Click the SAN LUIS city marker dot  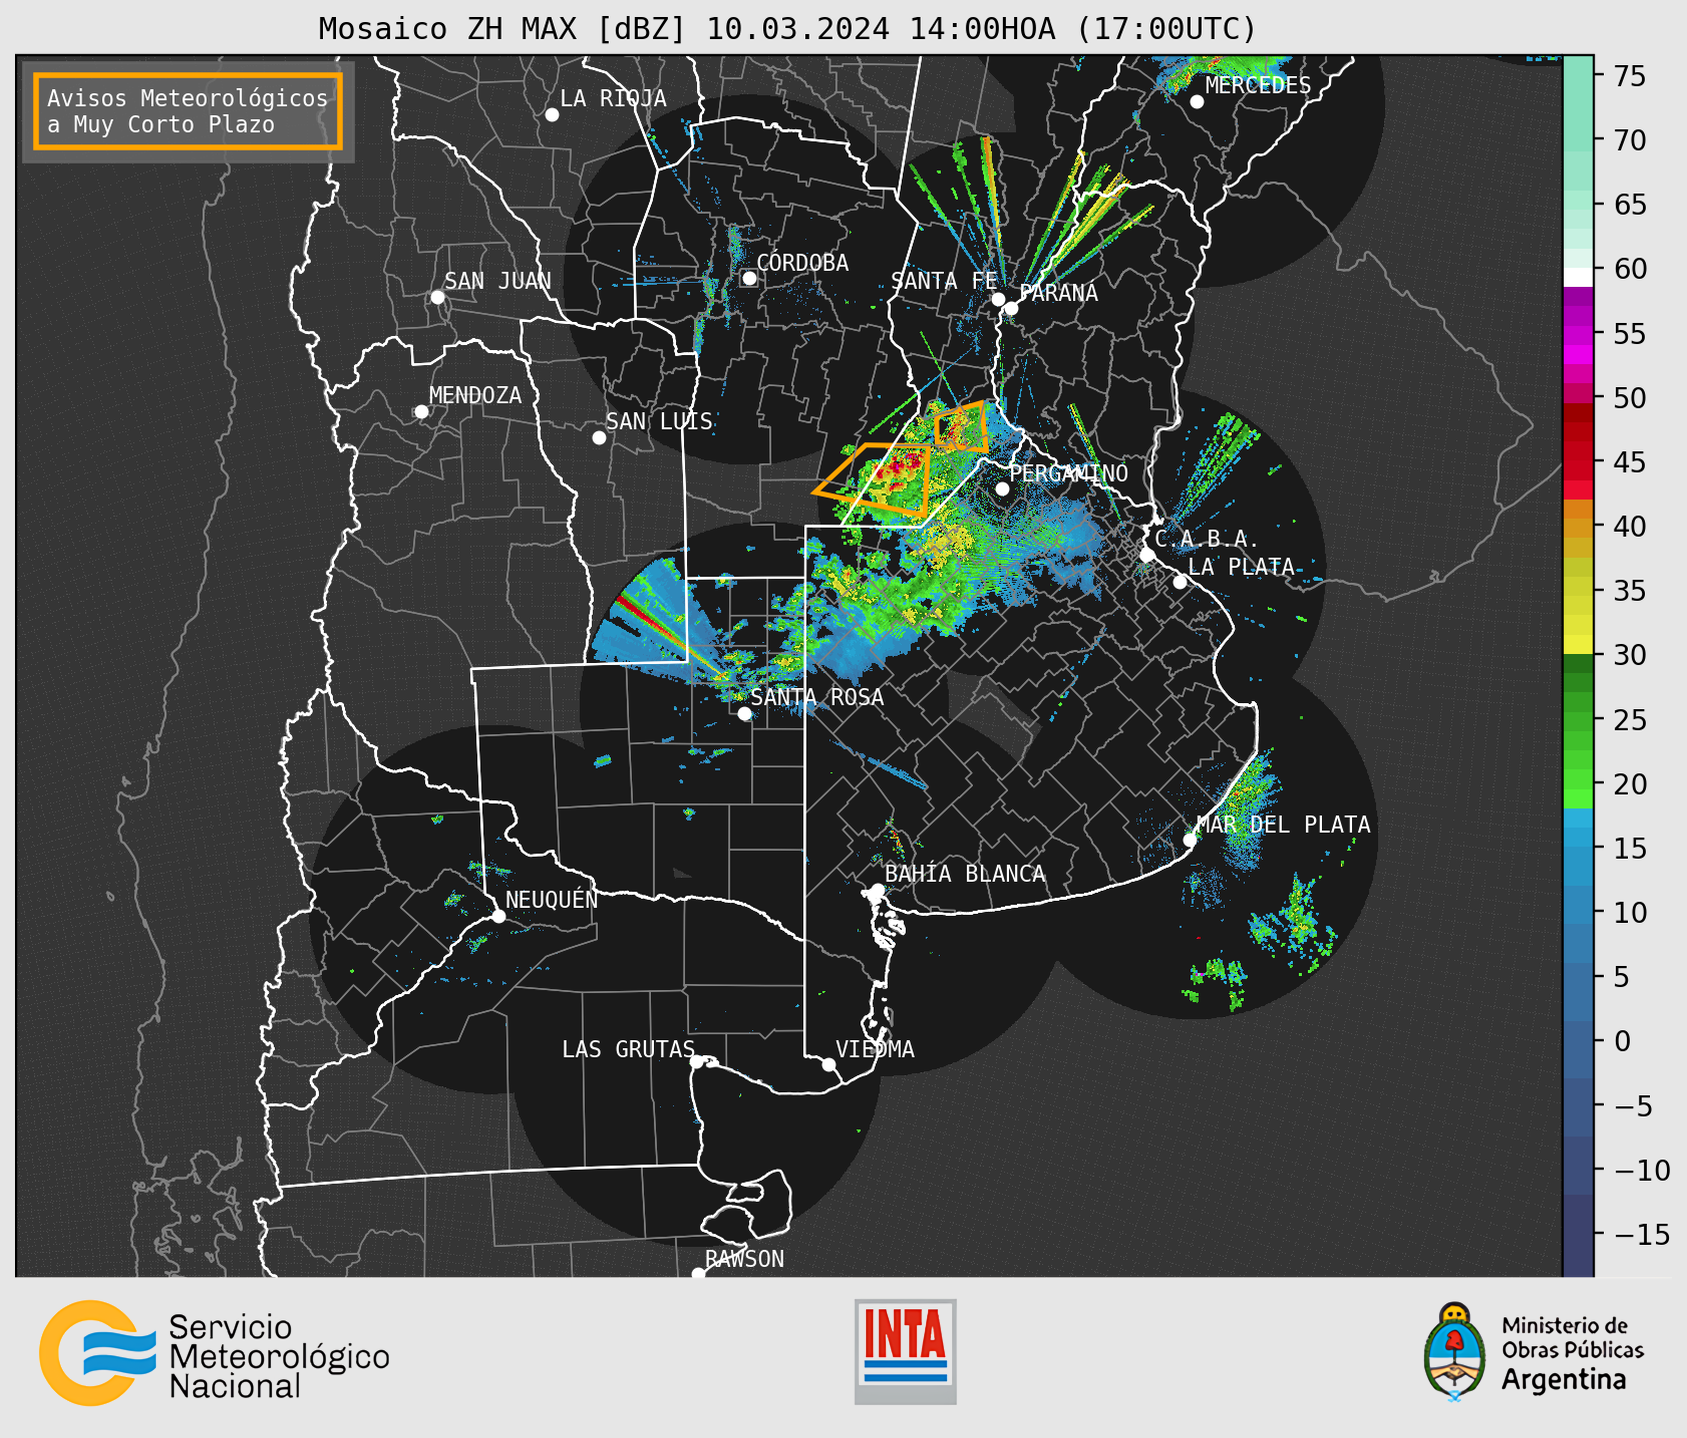(x=599, y=438)
